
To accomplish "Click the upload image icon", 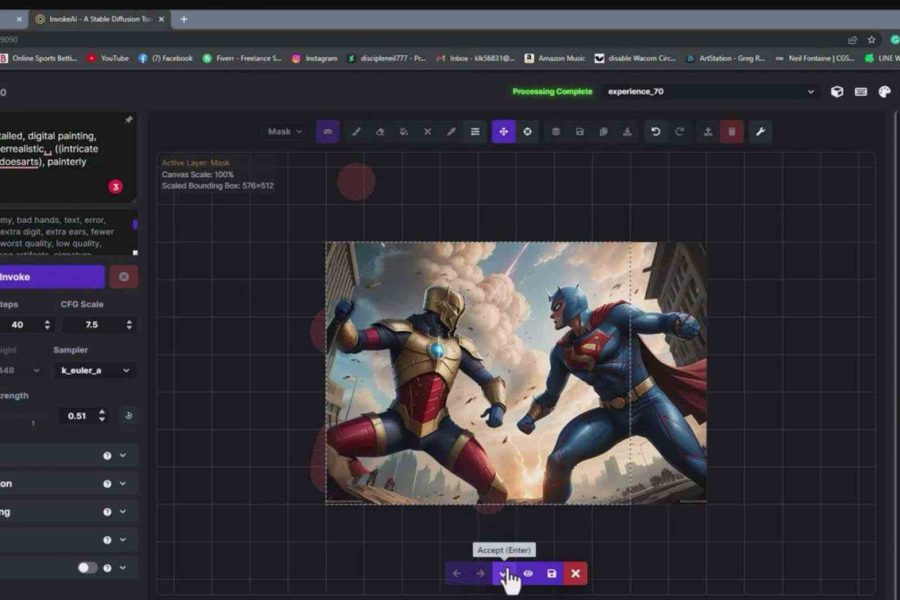I will click(708, 131).
